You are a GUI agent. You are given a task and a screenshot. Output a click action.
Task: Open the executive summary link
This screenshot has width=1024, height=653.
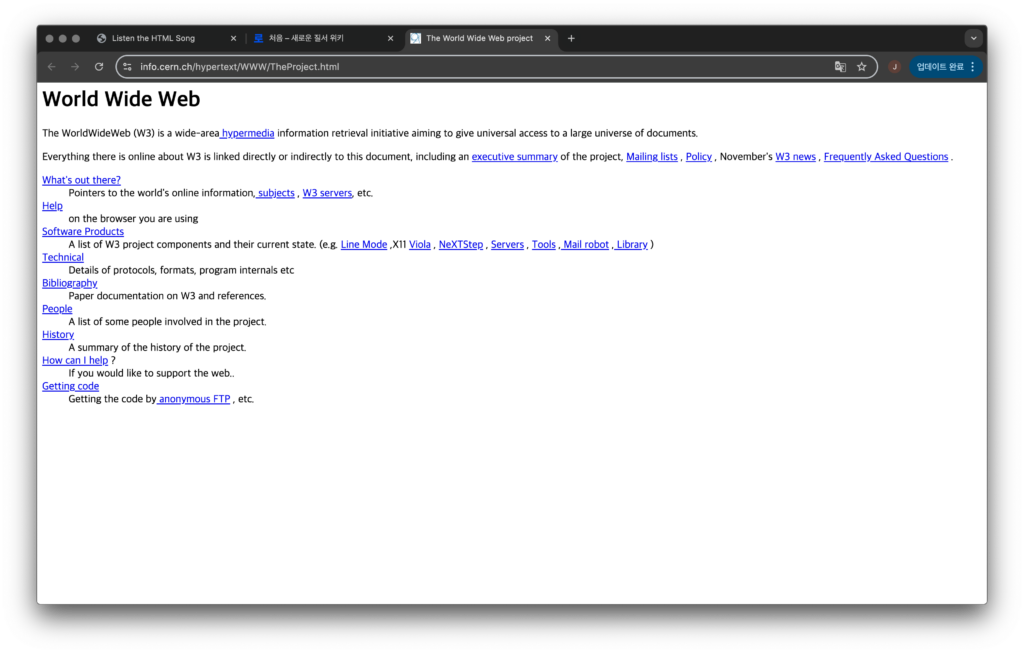[514, 157]
